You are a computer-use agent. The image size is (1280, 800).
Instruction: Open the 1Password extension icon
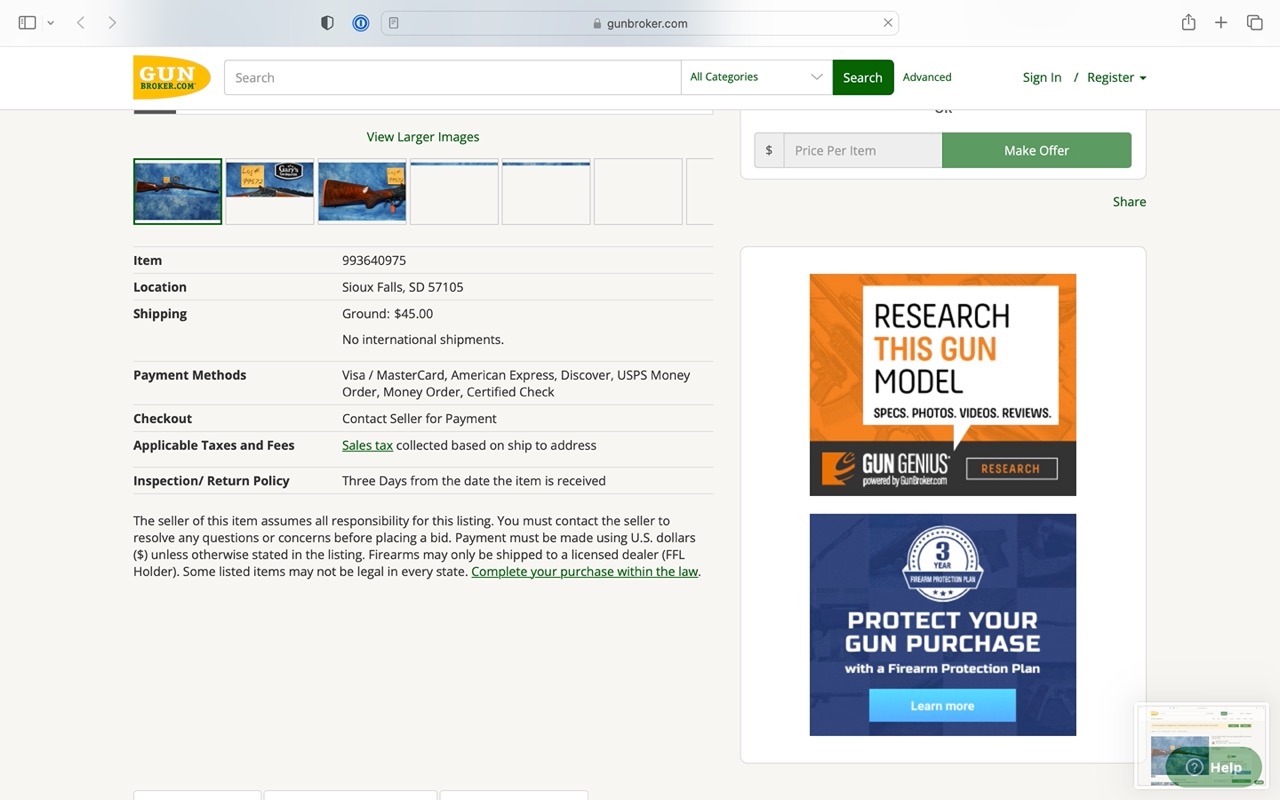(x=361, y=23)
